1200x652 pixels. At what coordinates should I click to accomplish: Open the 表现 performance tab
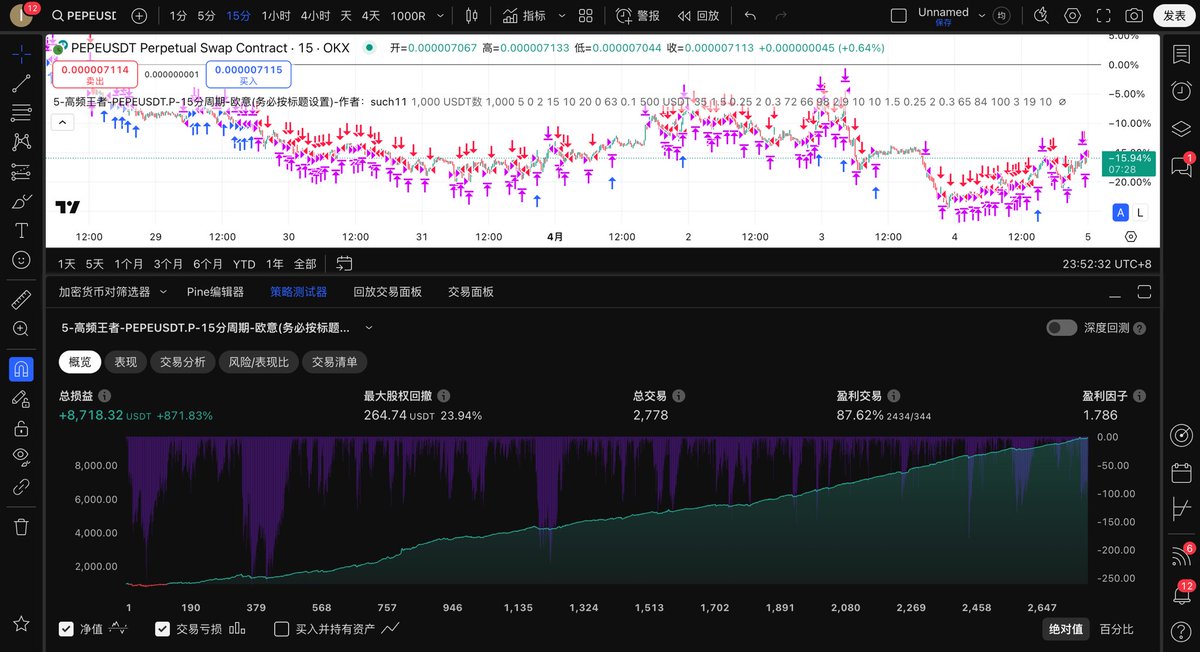tap(127, 362)
